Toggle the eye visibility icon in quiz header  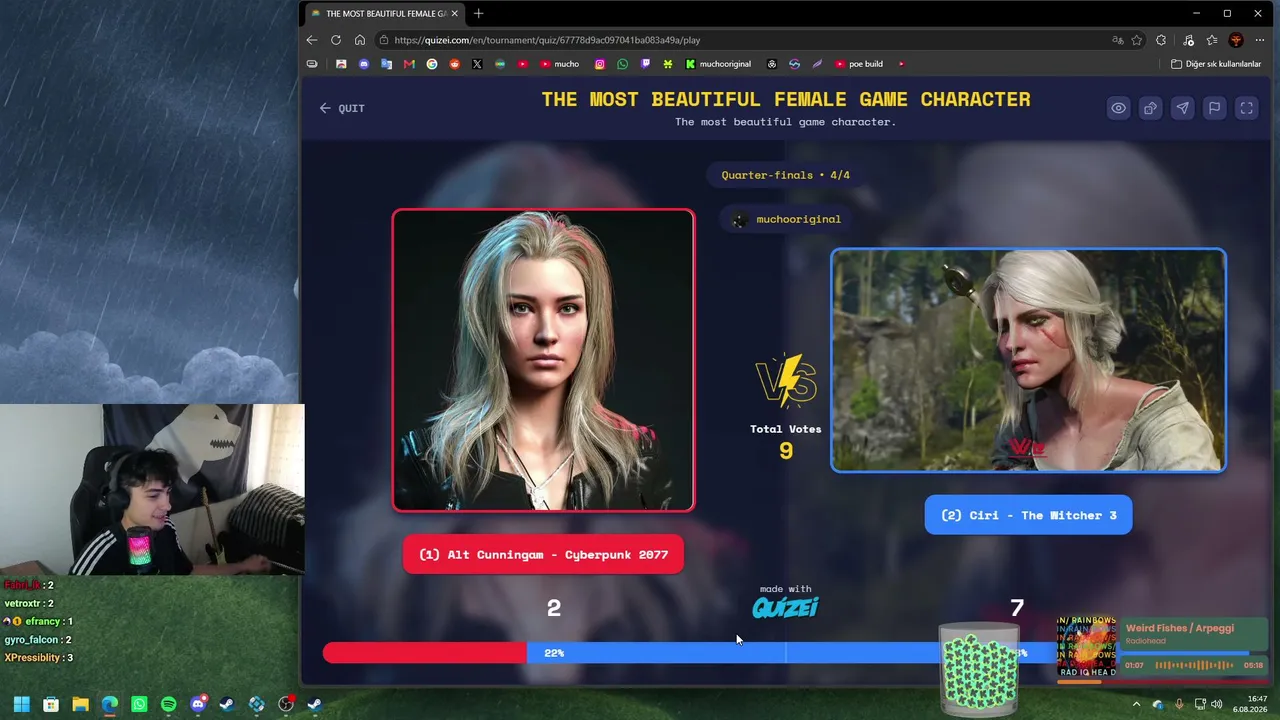coord(1118,108)
